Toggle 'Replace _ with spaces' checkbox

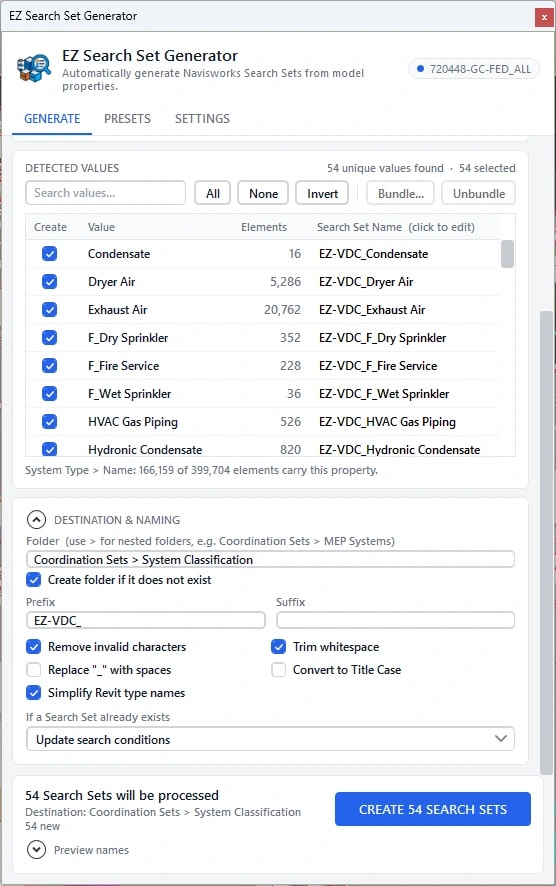[x=34, y=670]
